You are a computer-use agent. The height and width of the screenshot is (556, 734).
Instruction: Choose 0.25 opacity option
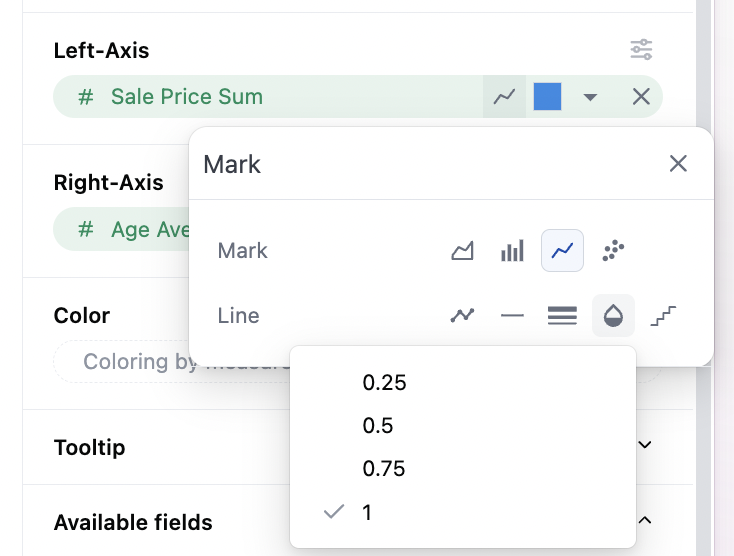coord(385,382)
